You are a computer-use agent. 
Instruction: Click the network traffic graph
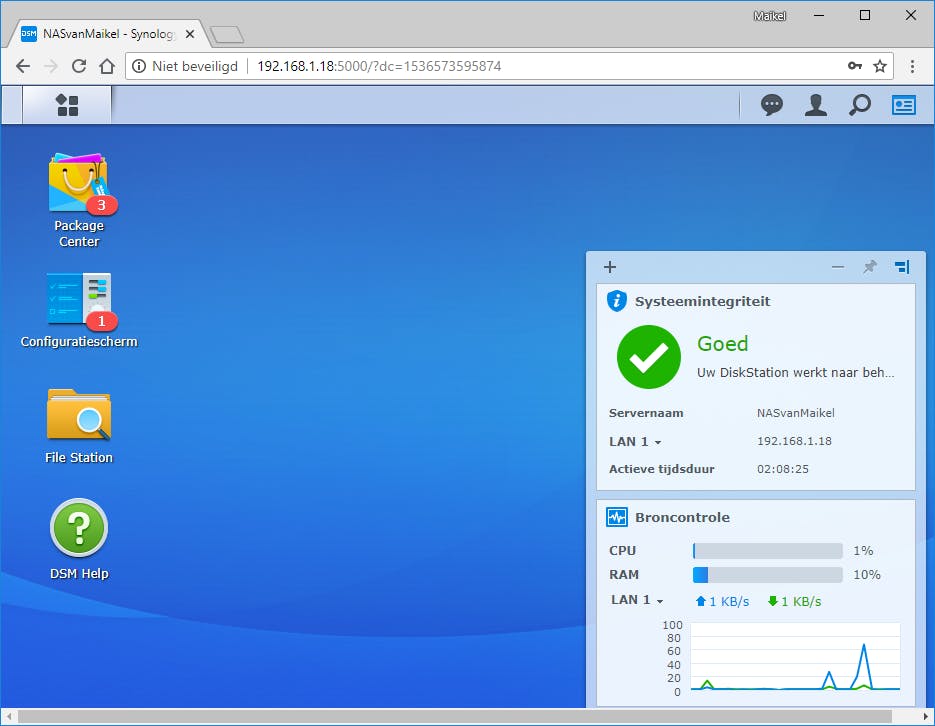[795, 657]
